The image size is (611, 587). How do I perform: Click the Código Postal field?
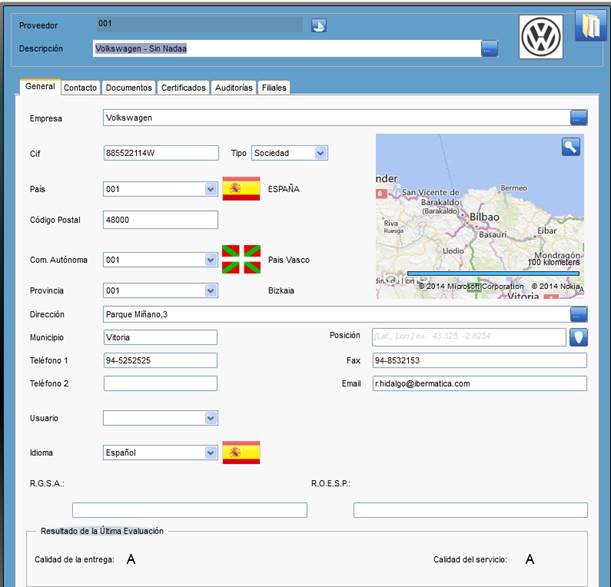pyautogui.click(x=161, y=220)
